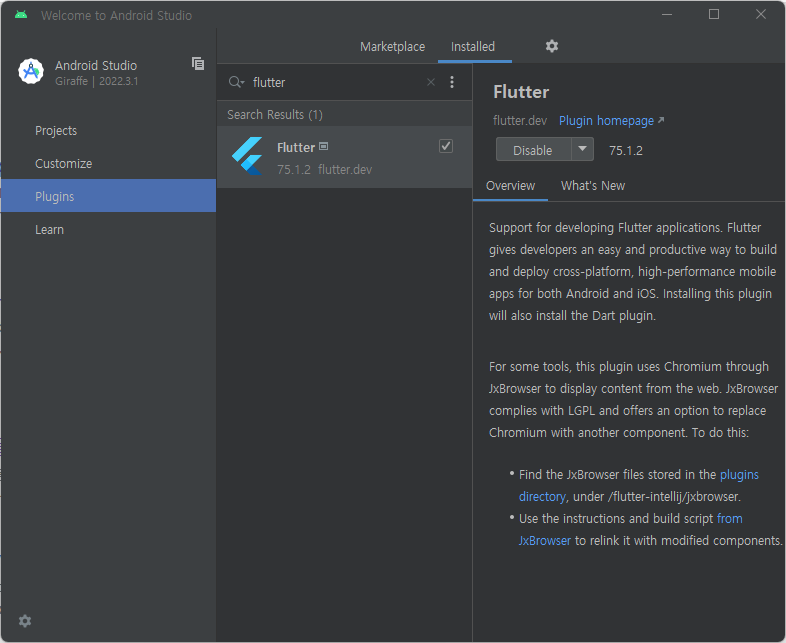Close the Welcome to Android Studio window
The image size is (786, 643).
tap(760, 15)
